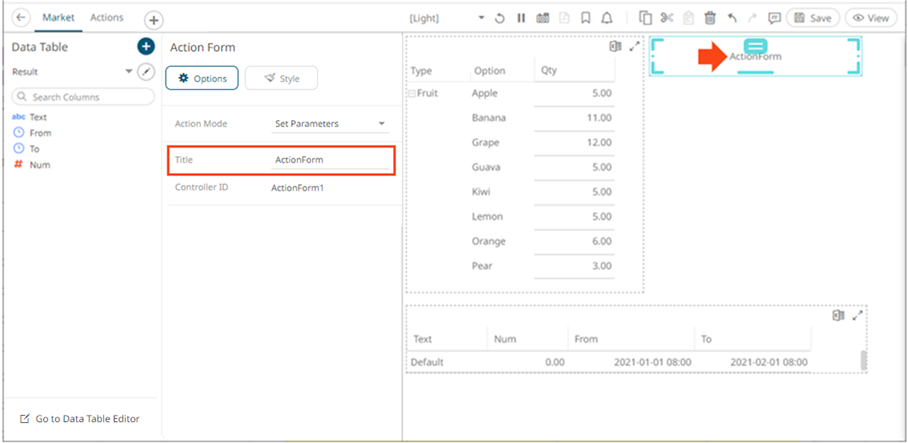Click the Search Columns field
The height and width of the screenshot is (443, 908).
pyautogui.click(x=83, y=97)
